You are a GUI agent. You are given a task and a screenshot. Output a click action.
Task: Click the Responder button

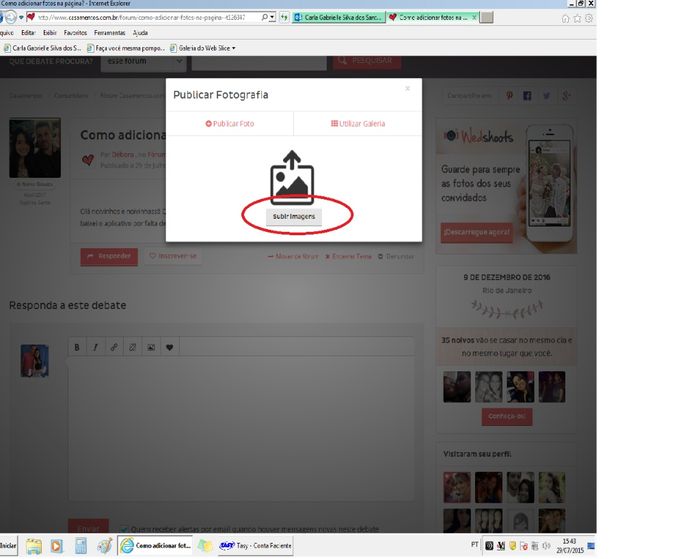coord(109,256)
